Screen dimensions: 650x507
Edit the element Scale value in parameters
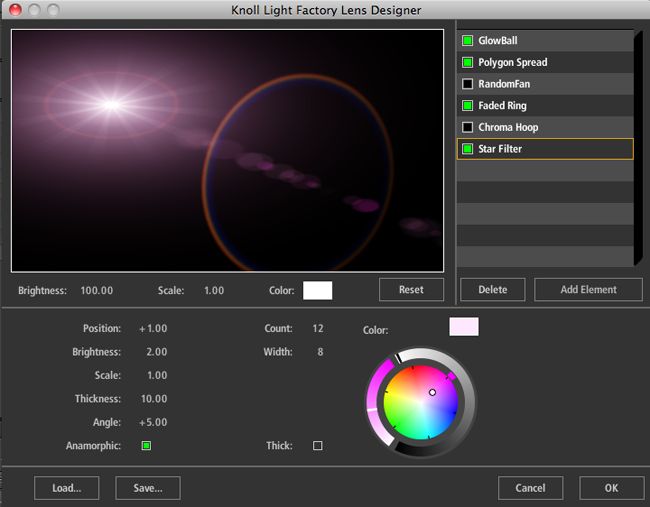tap(157, 375)
